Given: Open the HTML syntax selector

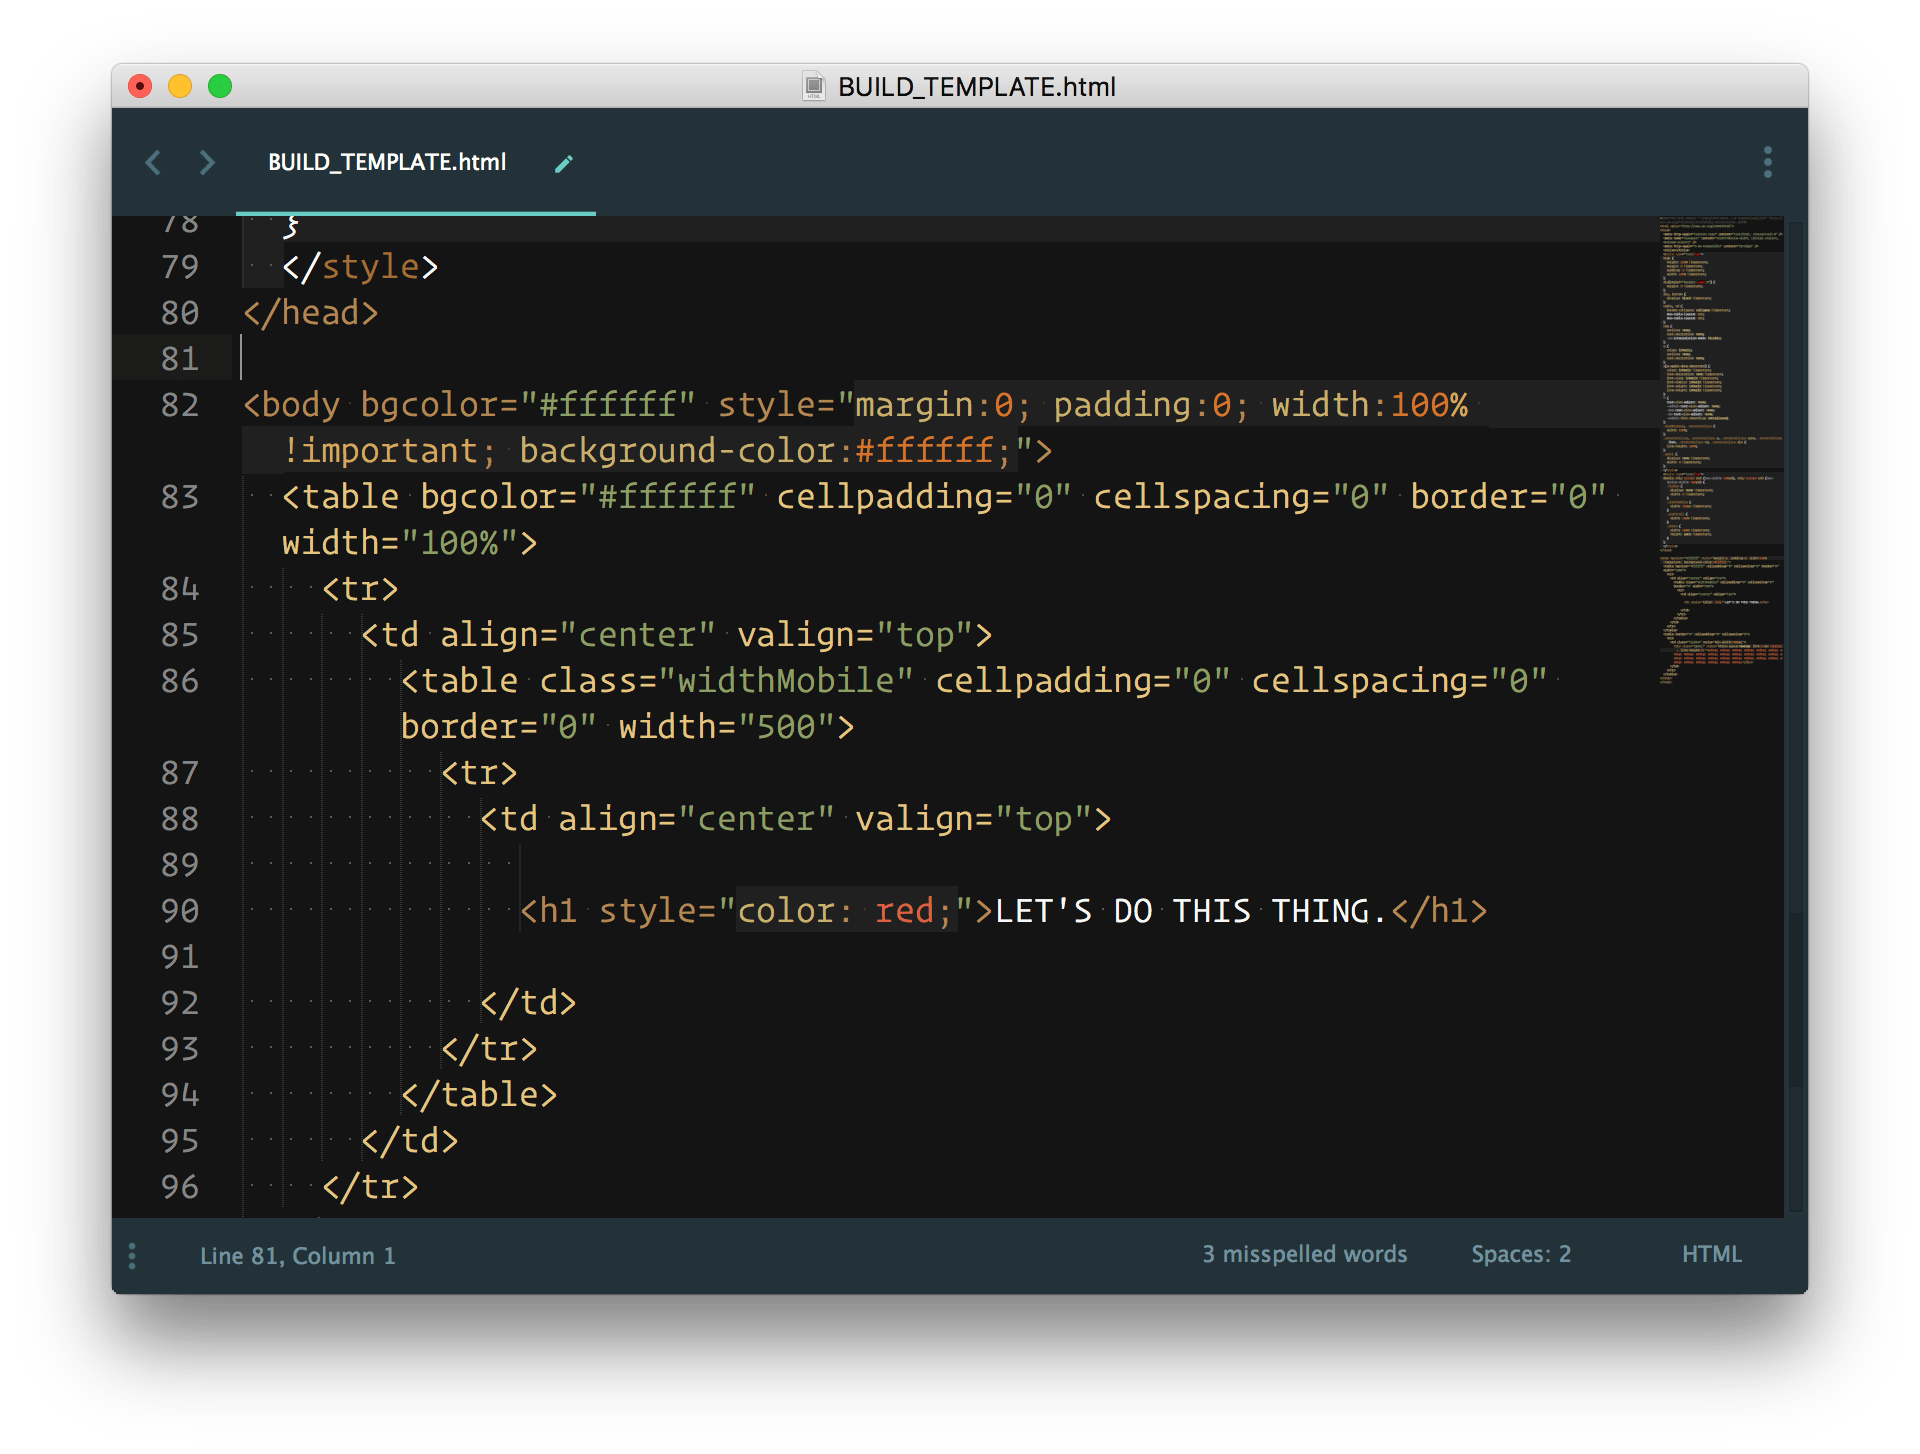Looking at the screenshot, I should pyautogui.click(x=1711, y=1254).
